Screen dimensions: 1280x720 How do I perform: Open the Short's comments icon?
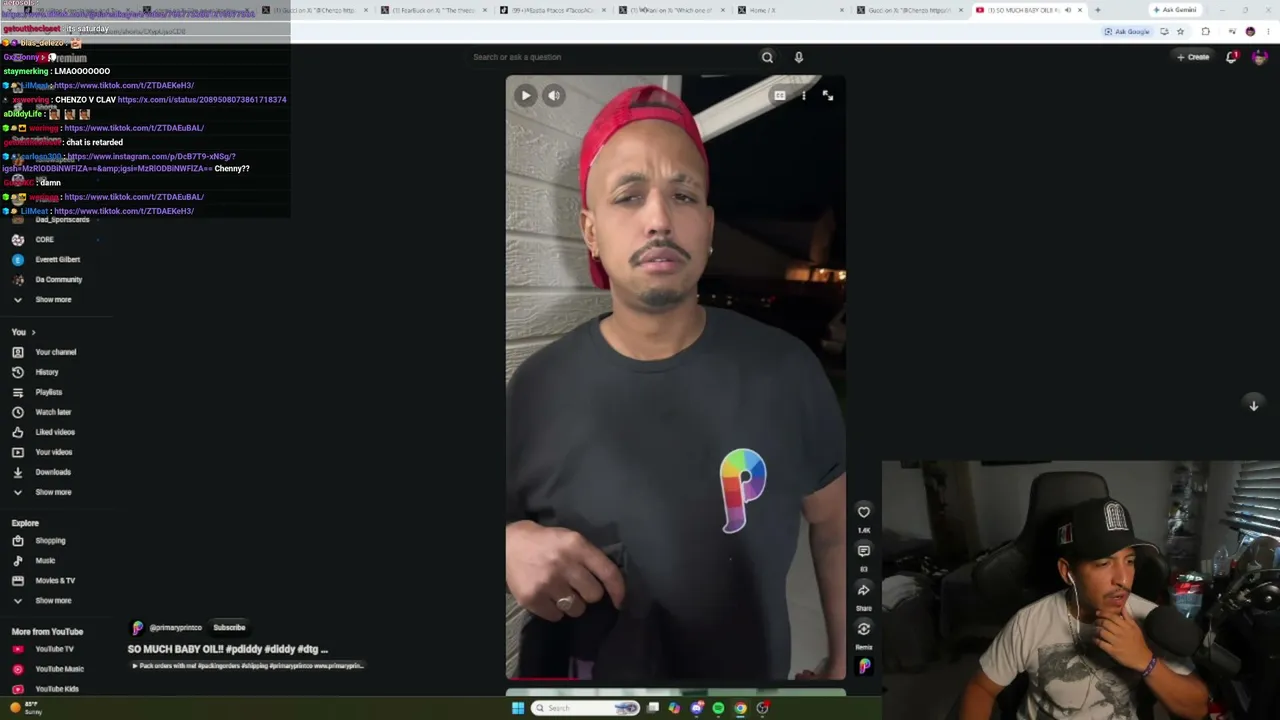coord(864,551)
